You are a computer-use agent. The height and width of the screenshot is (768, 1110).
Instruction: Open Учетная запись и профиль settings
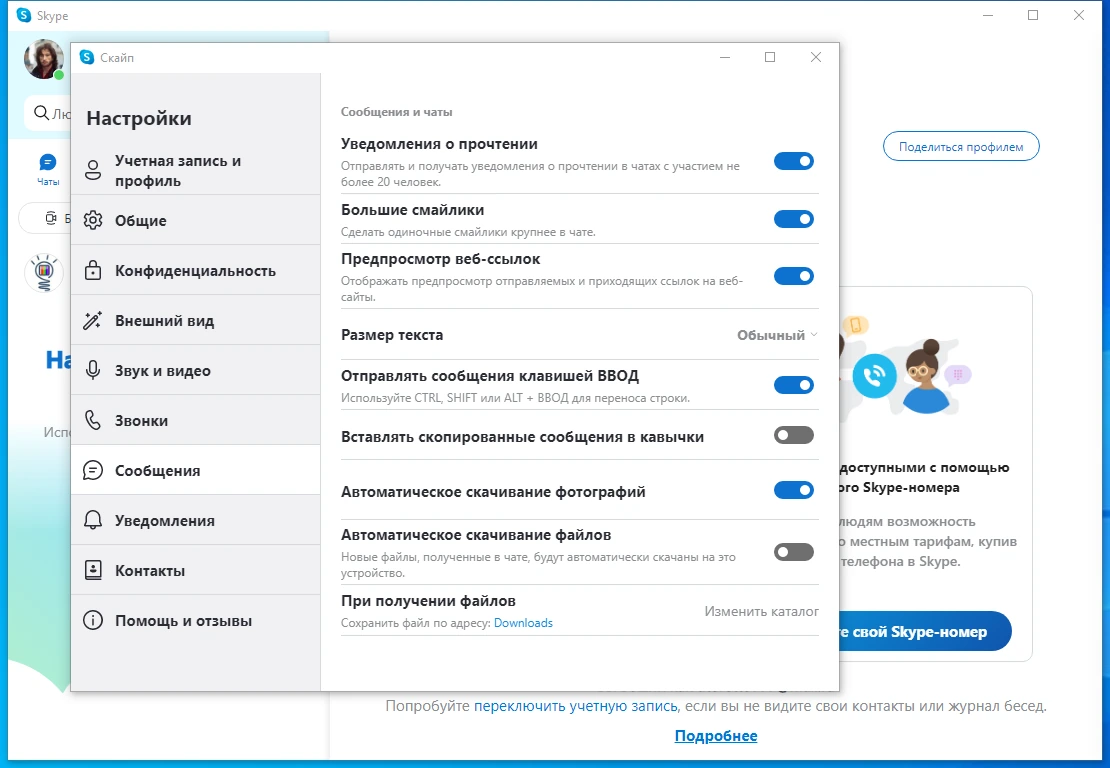(196, 171)
